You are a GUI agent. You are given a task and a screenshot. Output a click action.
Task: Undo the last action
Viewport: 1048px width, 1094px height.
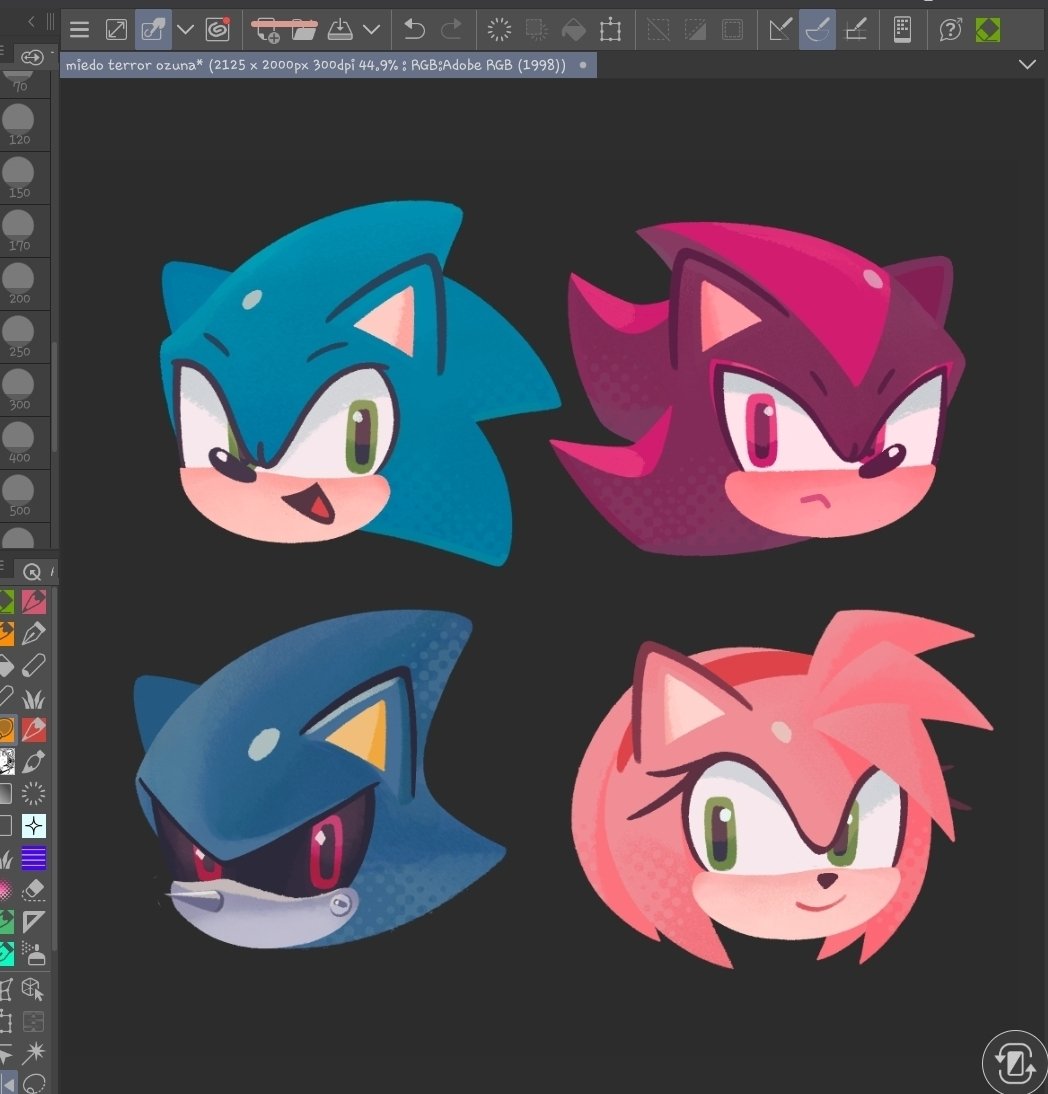[x=414, y=29]
